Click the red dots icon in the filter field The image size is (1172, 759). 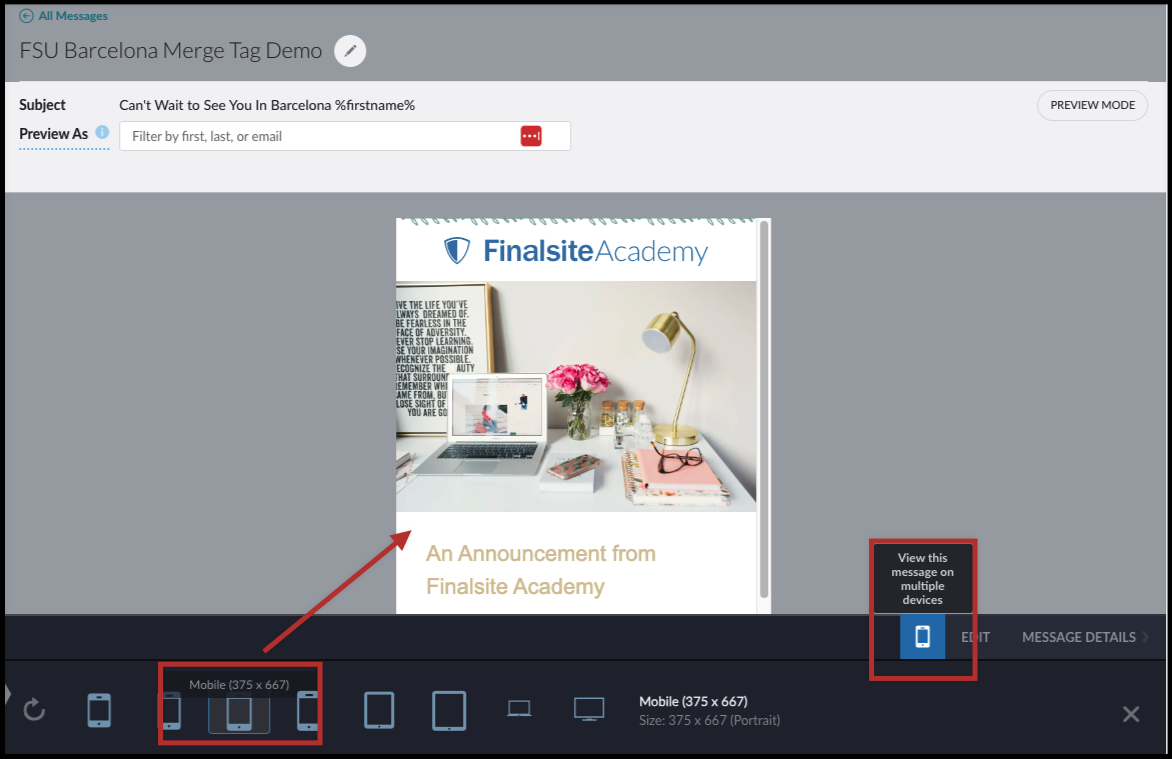(x=531, y=136)
